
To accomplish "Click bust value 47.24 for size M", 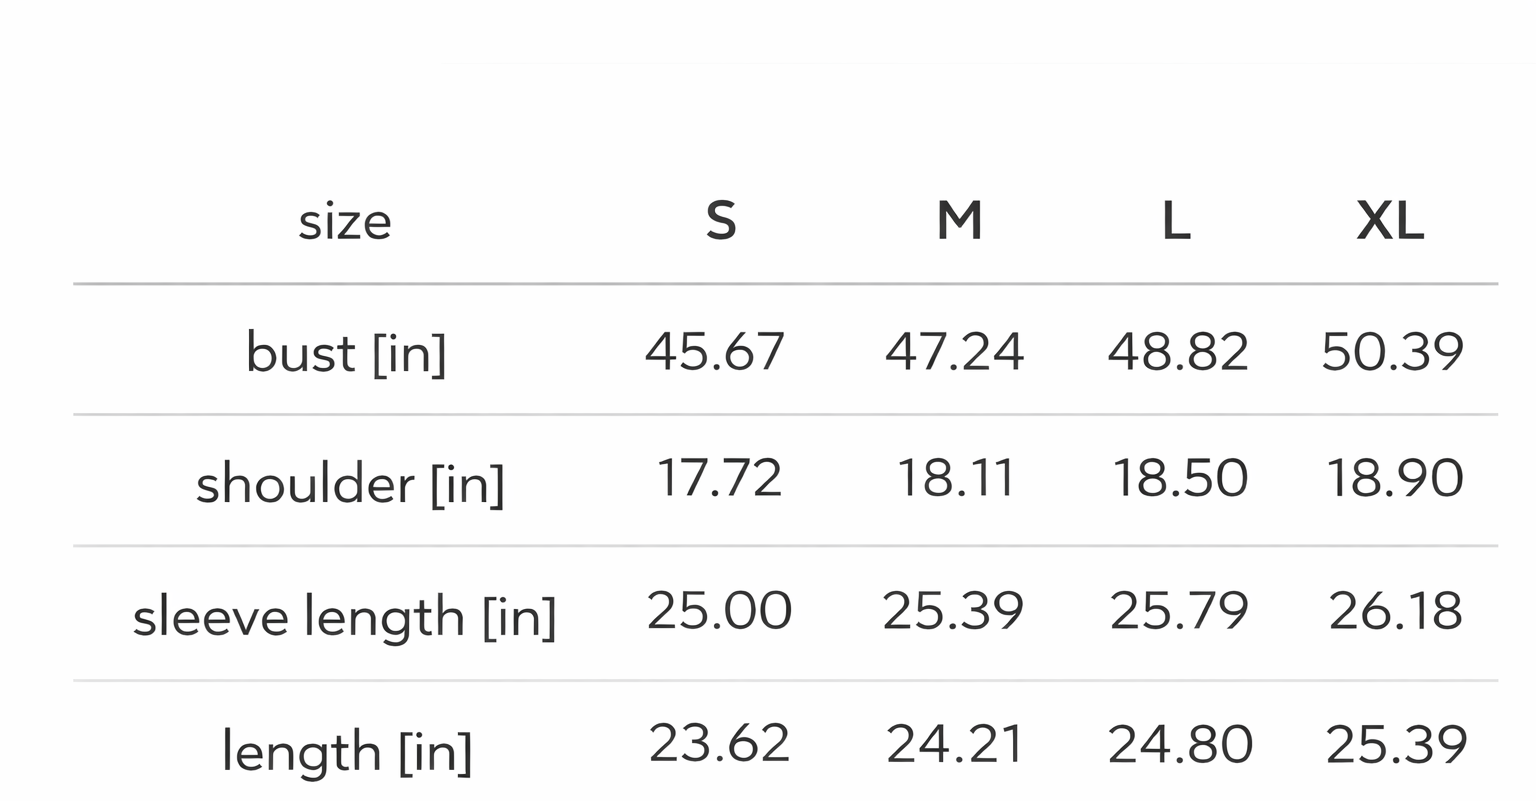I will click(954, 351).
